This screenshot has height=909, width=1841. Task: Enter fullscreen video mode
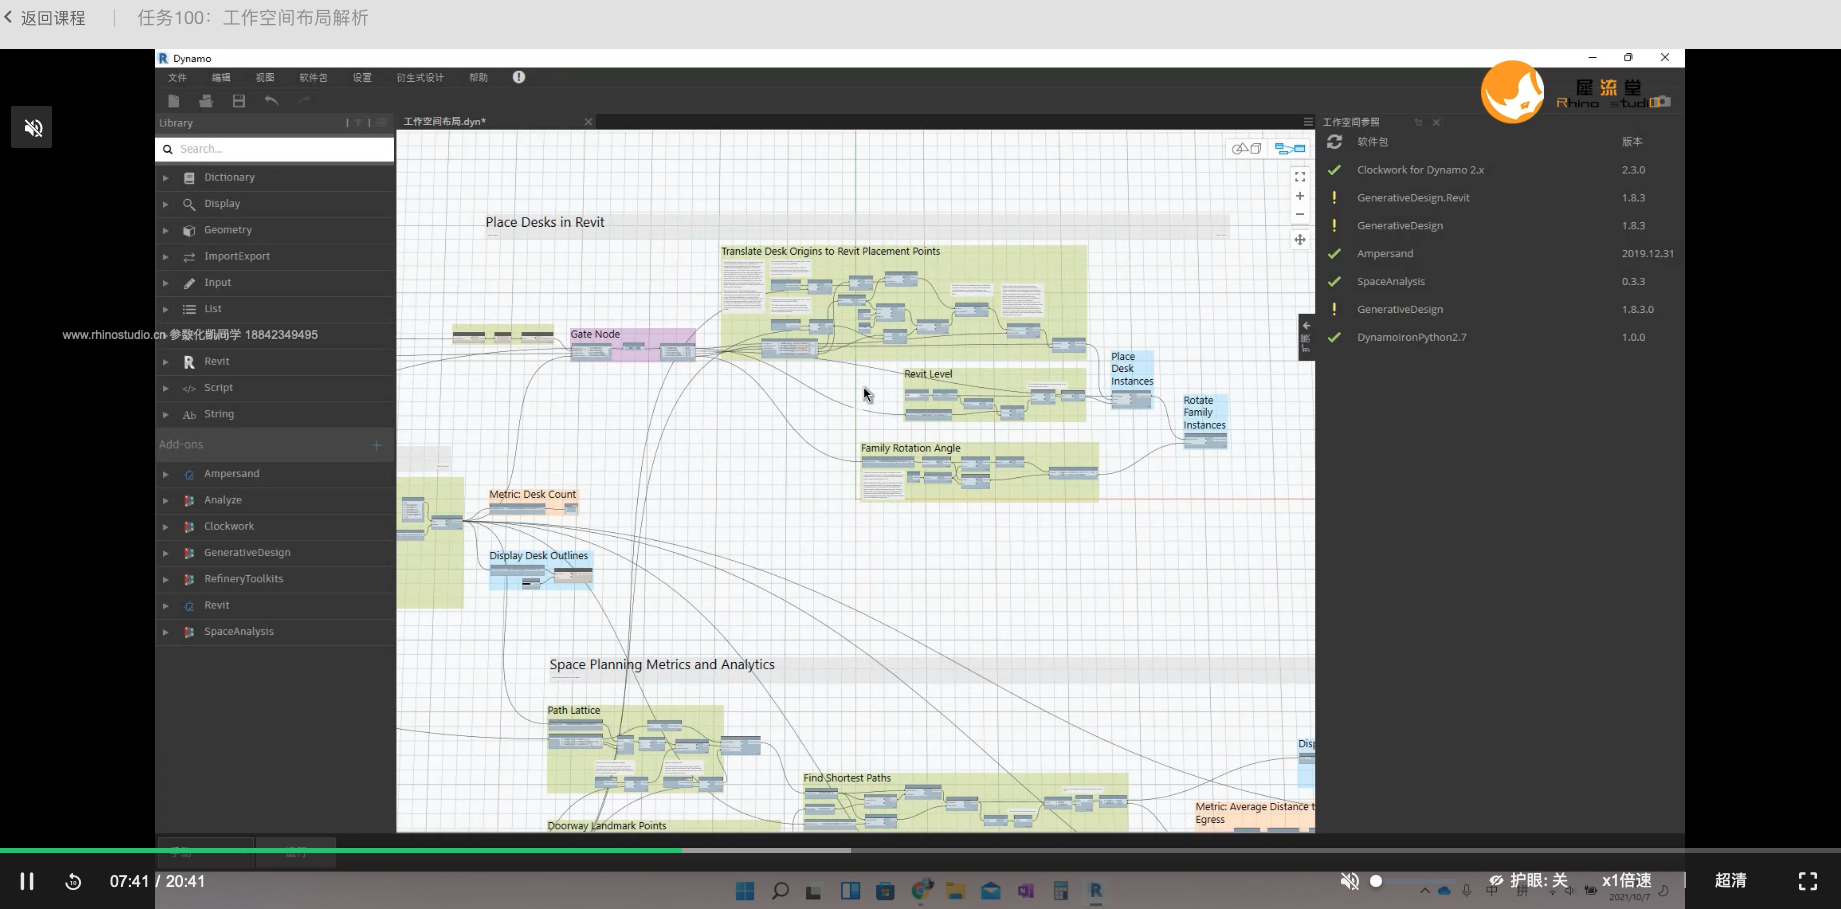(x=1808, y=881)
